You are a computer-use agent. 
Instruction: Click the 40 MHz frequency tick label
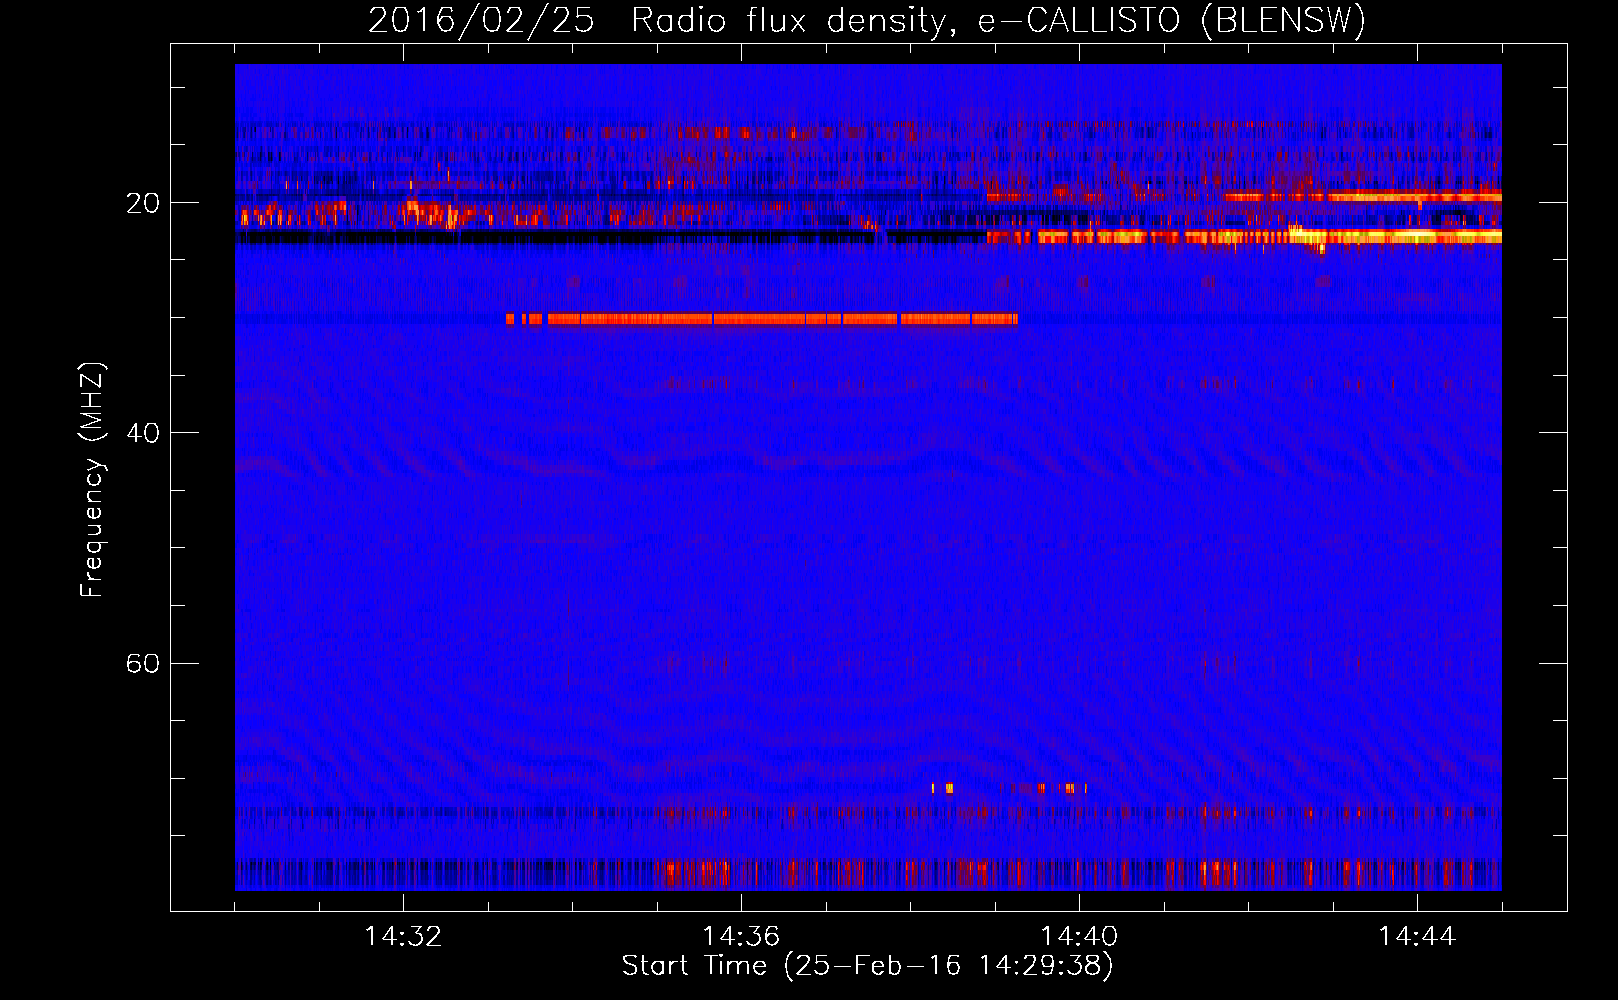pyautogui.click(x=142, y=433)
